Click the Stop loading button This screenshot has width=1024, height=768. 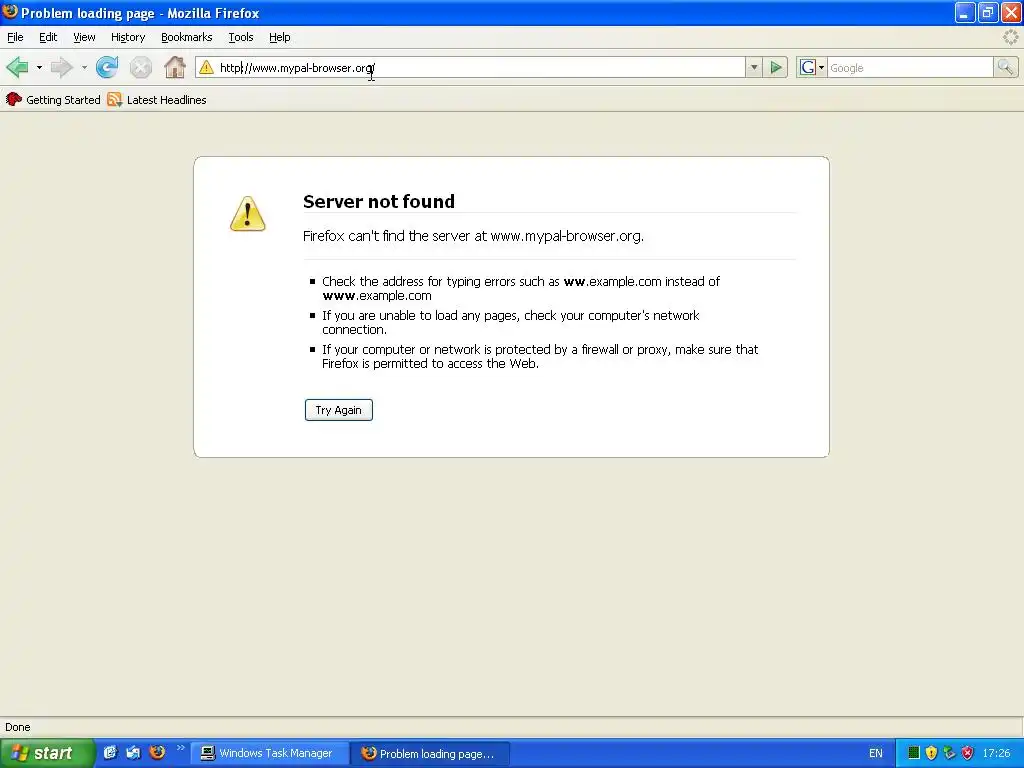pos(140,67)
